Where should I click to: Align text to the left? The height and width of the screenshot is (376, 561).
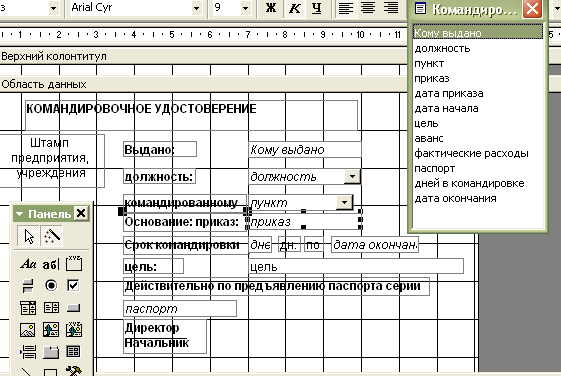pyautogui.click(x=346, y=8)
